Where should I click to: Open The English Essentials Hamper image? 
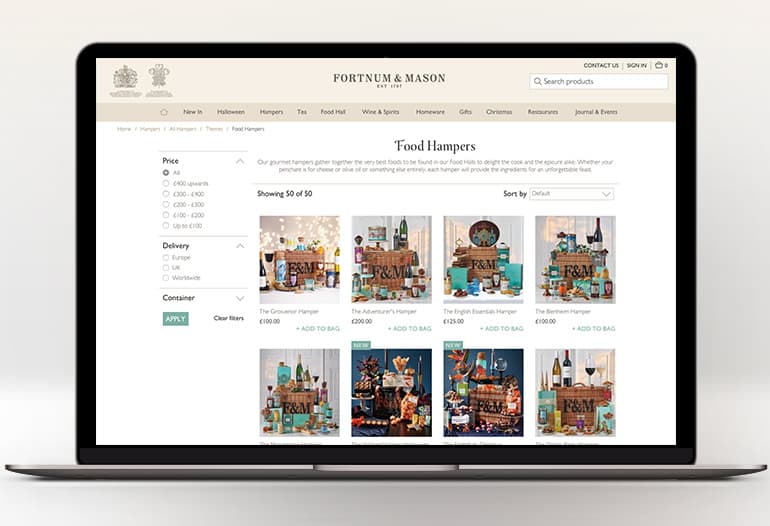point(483,260)
